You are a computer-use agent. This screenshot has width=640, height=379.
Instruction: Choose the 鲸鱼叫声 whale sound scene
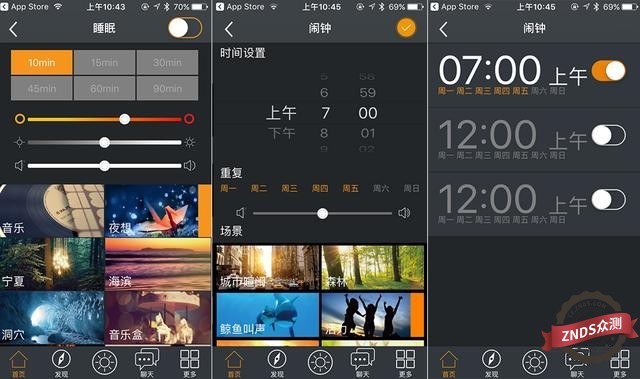pos(268,315)
